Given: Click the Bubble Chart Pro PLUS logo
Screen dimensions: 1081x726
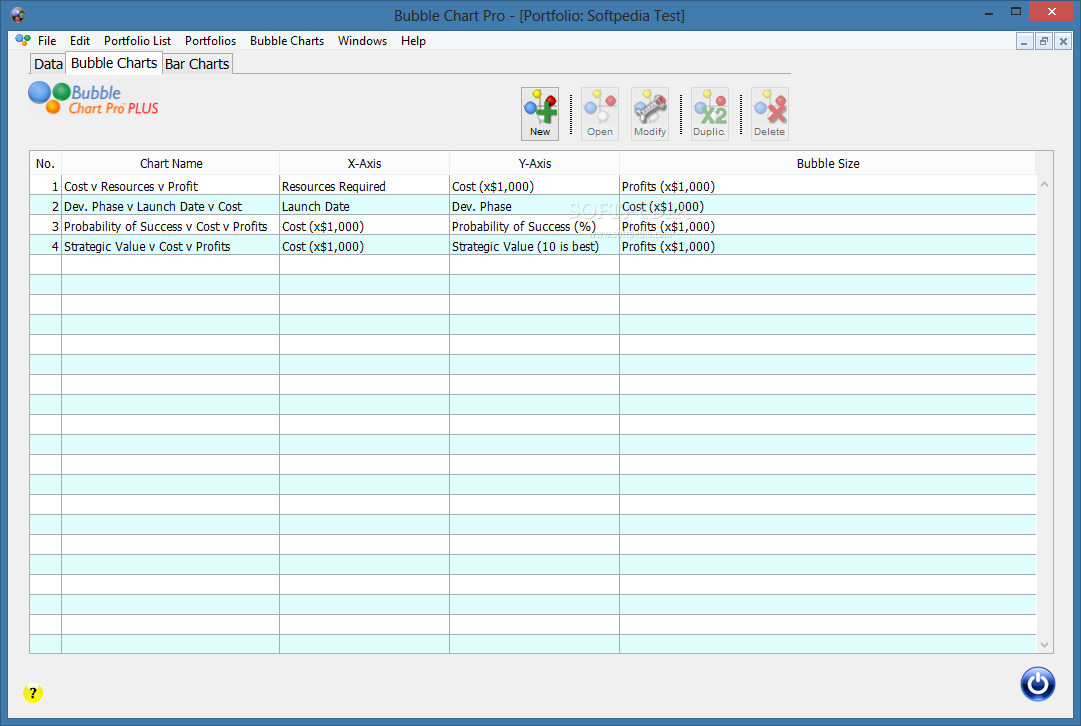Looking at the screenshot, I should click(93, 99).
